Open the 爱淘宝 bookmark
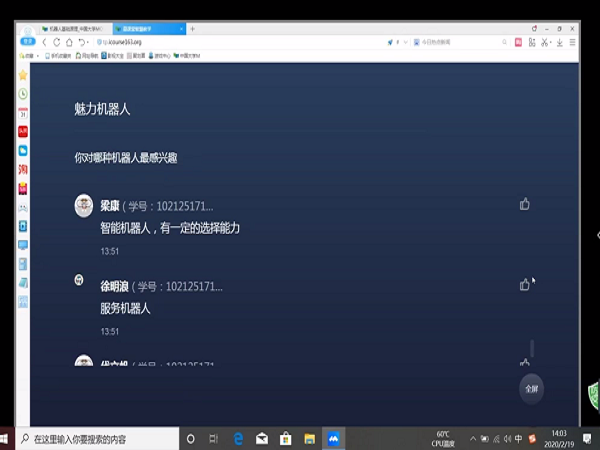 136,56
